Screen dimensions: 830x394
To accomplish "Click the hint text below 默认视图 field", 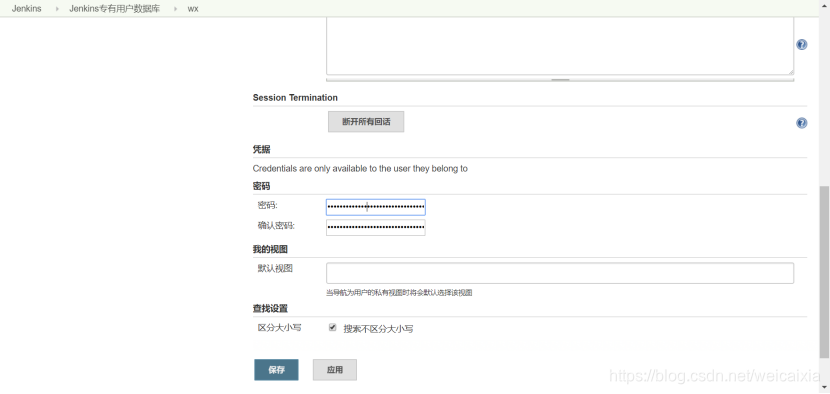I will click(x=399, y=292).
